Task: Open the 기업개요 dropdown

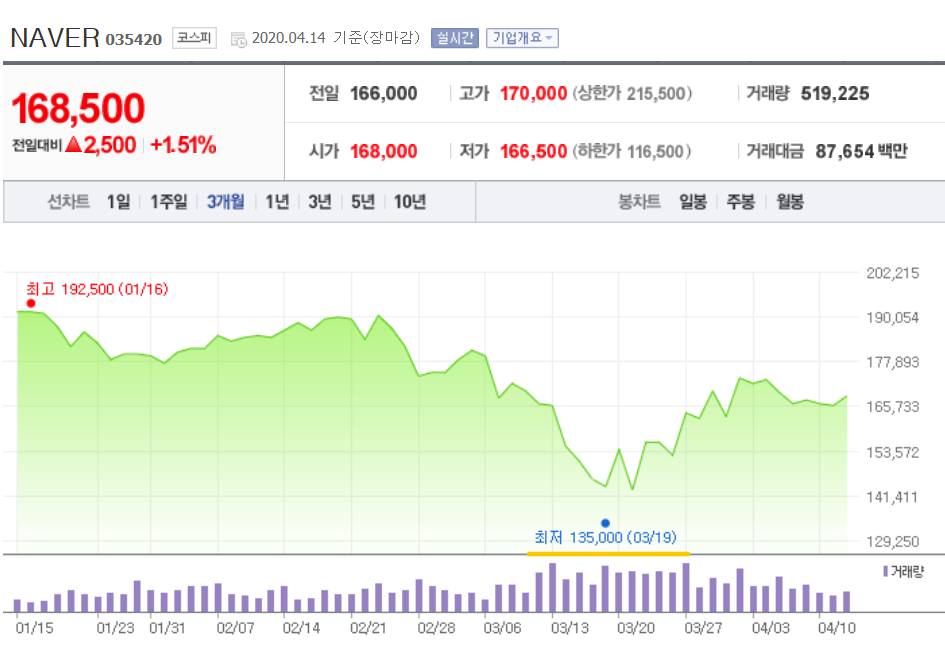Action: coord(522,38)
